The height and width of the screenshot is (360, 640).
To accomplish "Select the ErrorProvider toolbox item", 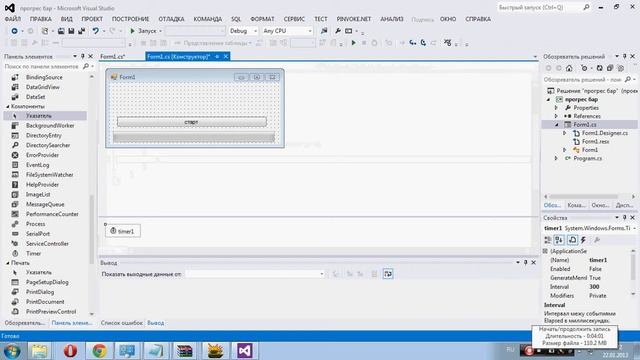I will [x=42, y=155].
